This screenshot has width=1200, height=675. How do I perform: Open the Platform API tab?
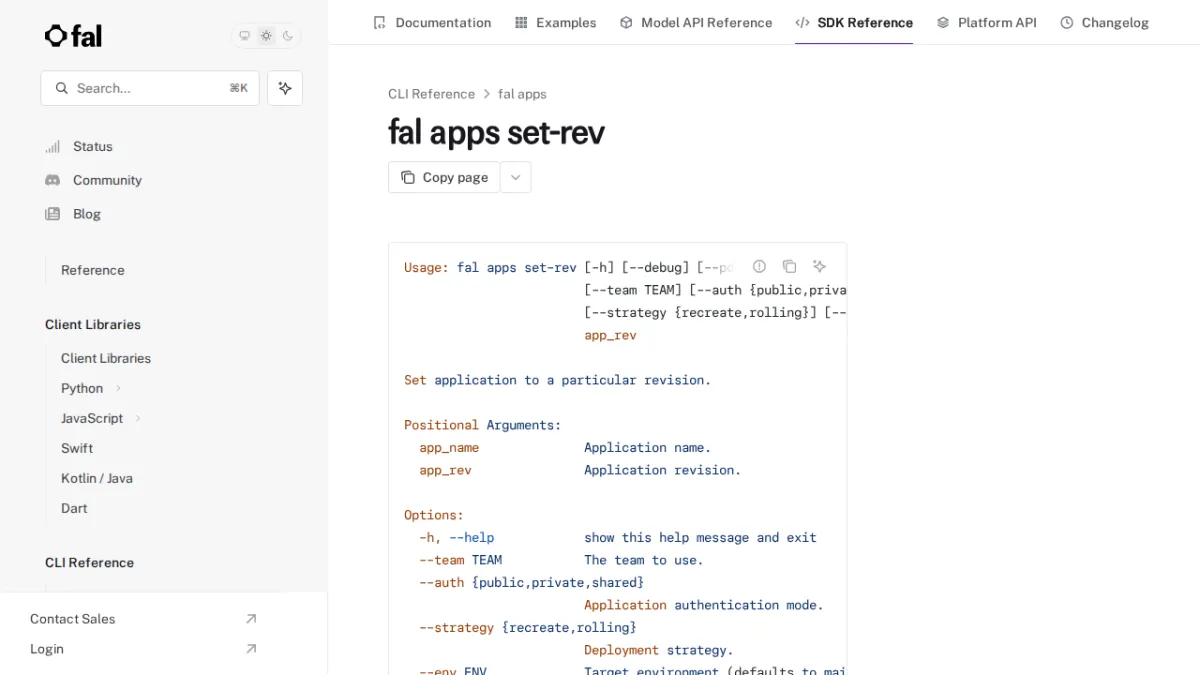coord(986,22)
